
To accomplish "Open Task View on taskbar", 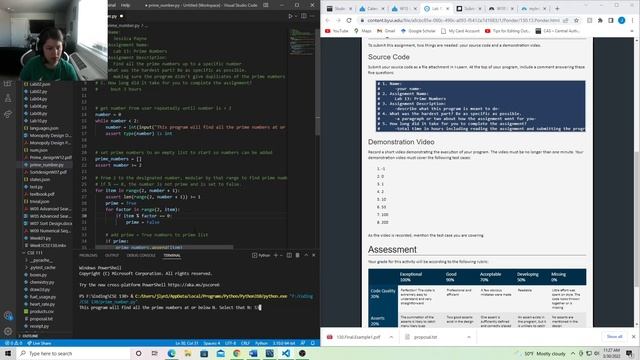I will point(155,353).
